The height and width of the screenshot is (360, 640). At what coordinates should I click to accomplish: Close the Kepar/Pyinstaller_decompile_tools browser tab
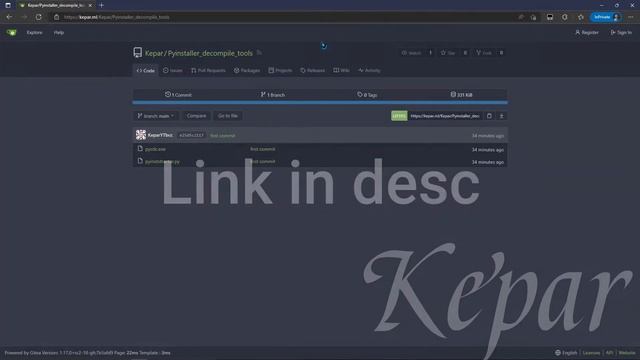[90, 5]
